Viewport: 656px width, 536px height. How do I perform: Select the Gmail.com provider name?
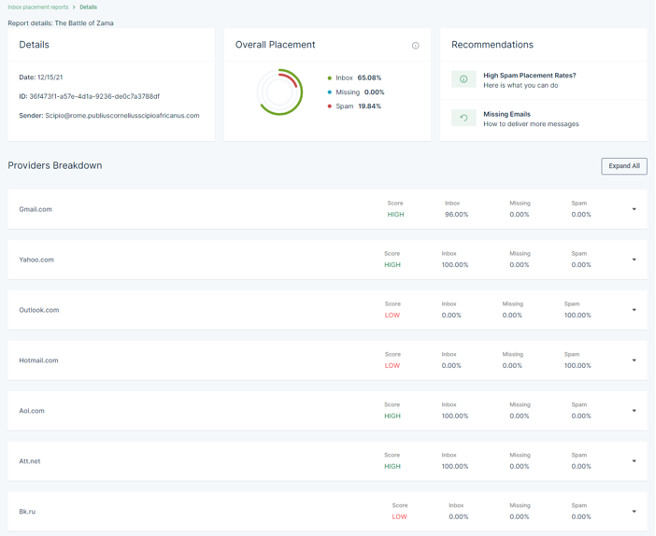pyautogui.click(x=36, y=209)
